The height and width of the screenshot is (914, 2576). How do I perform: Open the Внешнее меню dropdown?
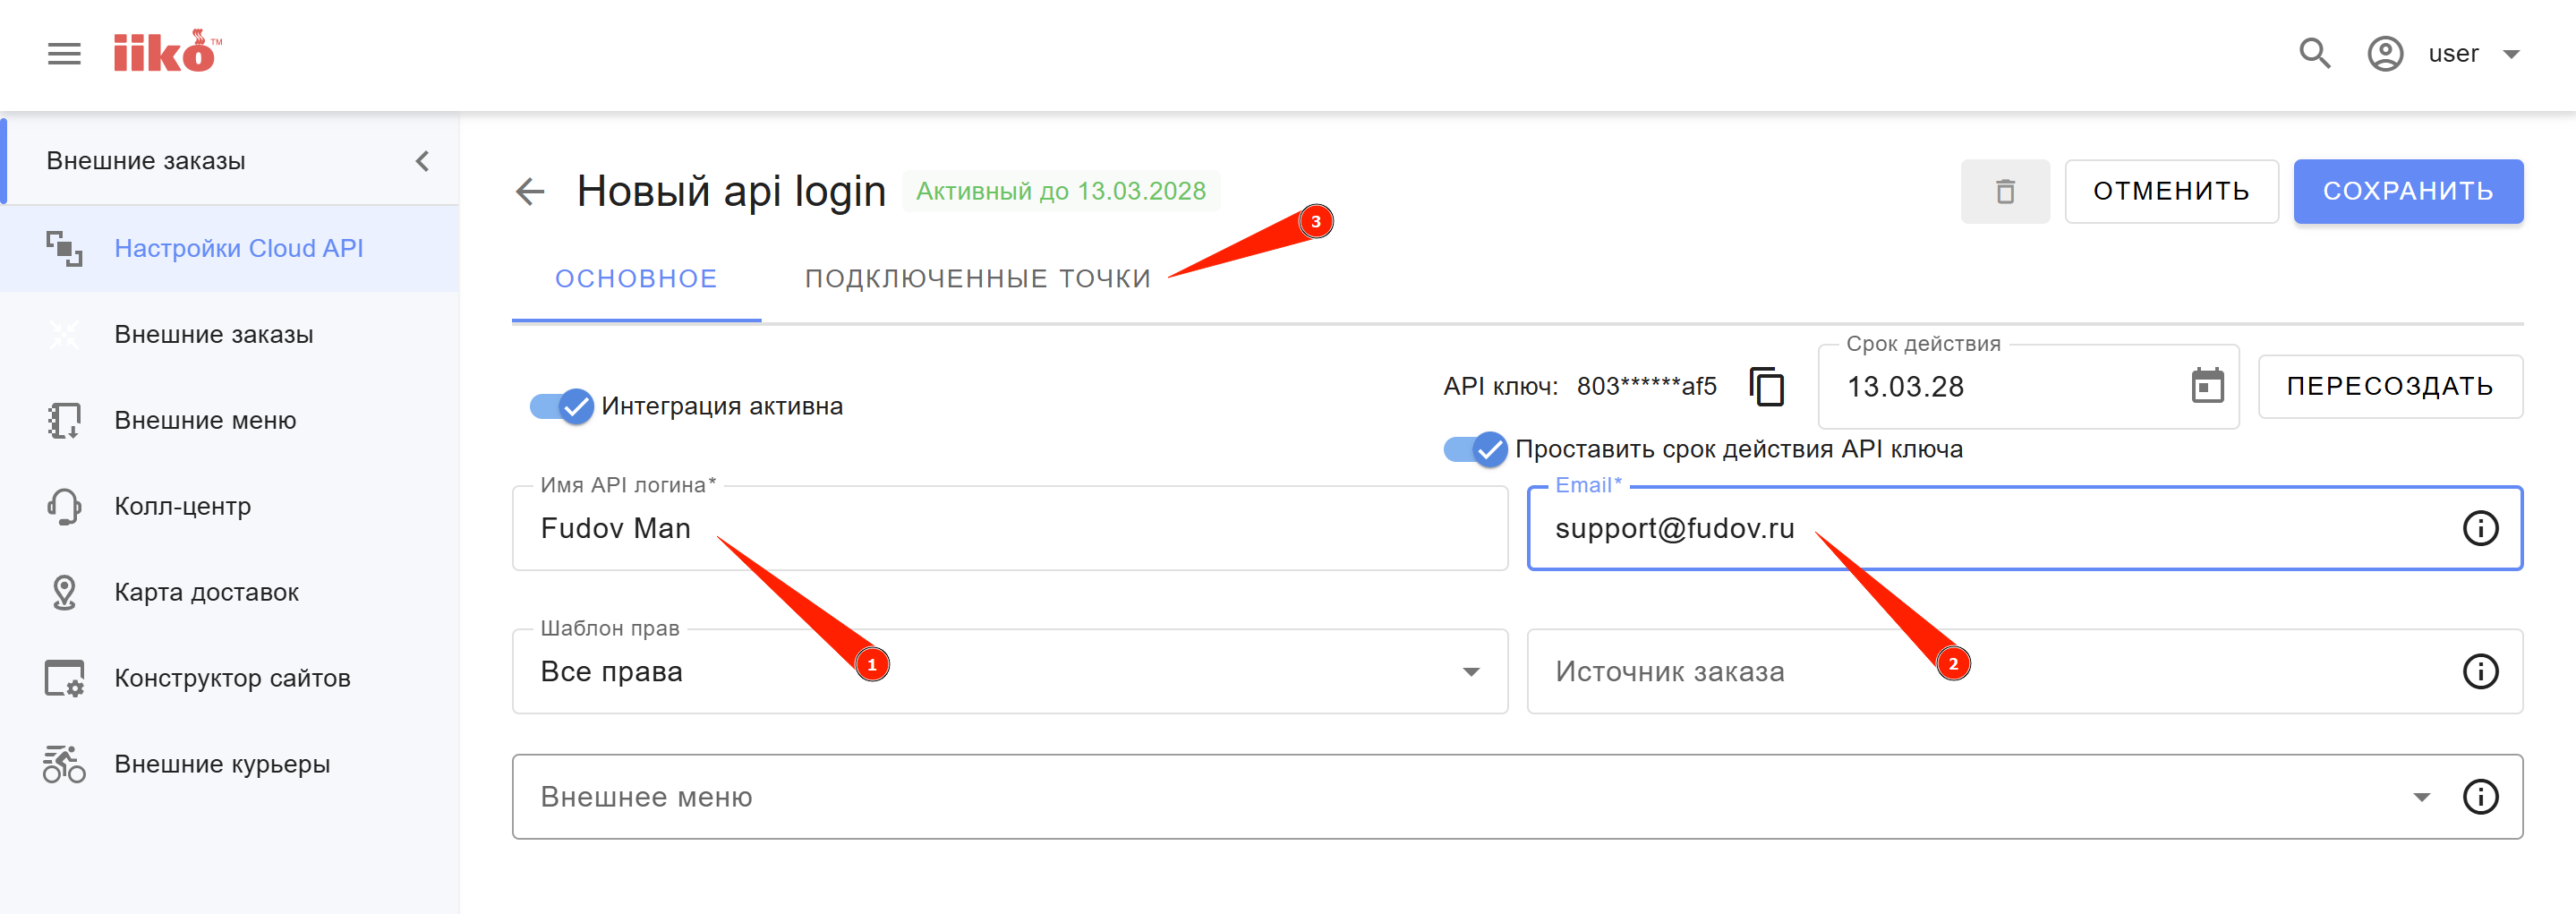point(2421,797)
